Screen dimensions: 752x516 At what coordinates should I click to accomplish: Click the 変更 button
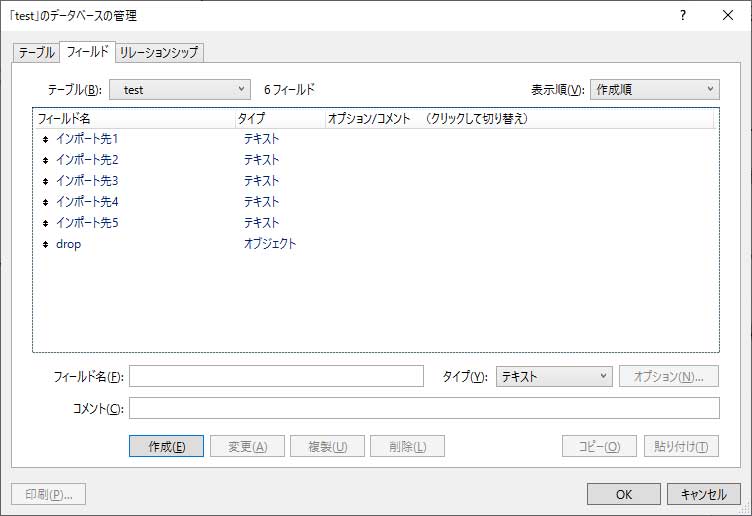pyautogui.click(x=247, y=446)
